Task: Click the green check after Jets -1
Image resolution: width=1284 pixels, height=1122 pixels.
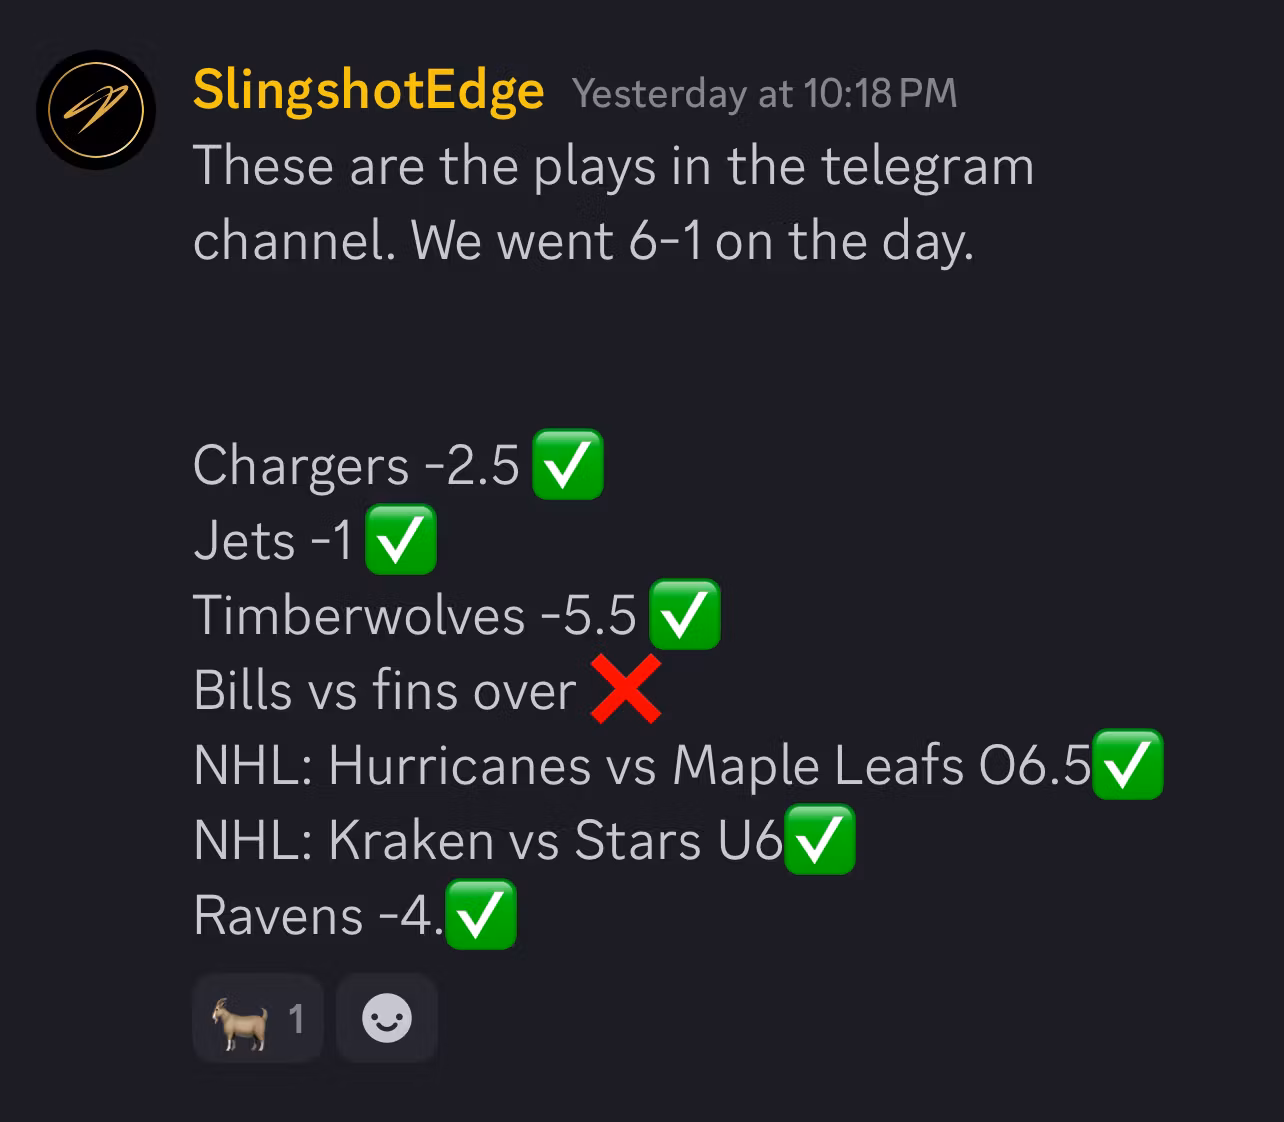Action: click(x=400, y=540)
